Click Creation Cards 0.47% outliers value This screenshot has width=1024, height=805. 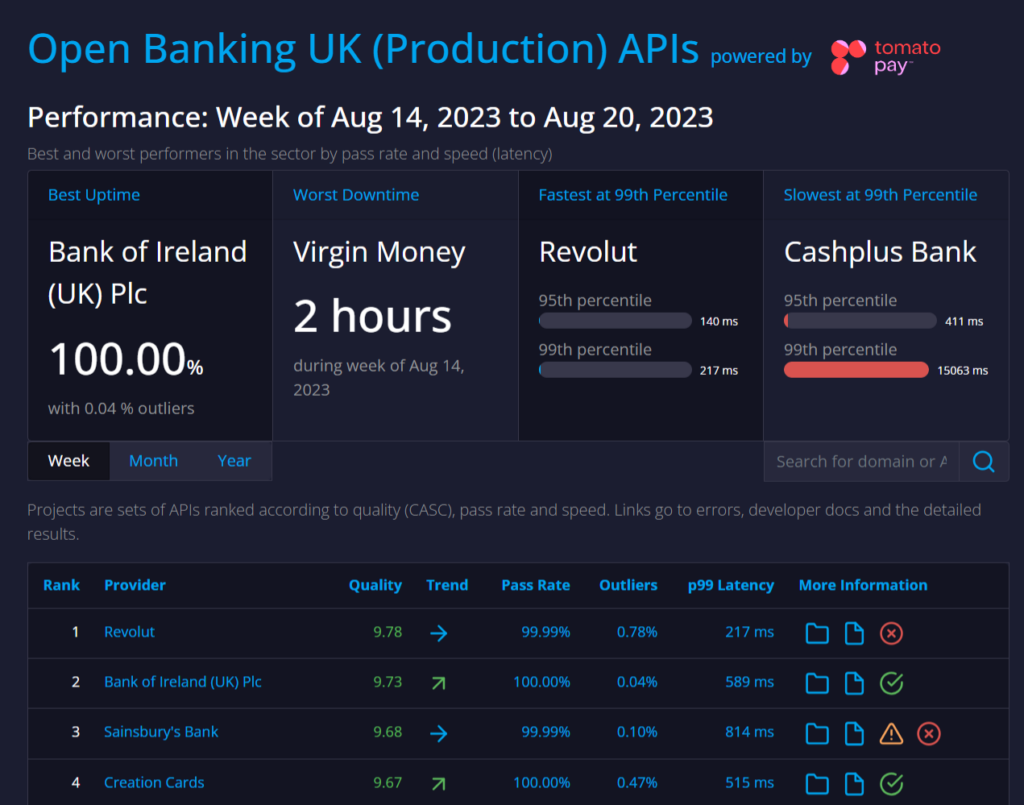click(637, 782)
